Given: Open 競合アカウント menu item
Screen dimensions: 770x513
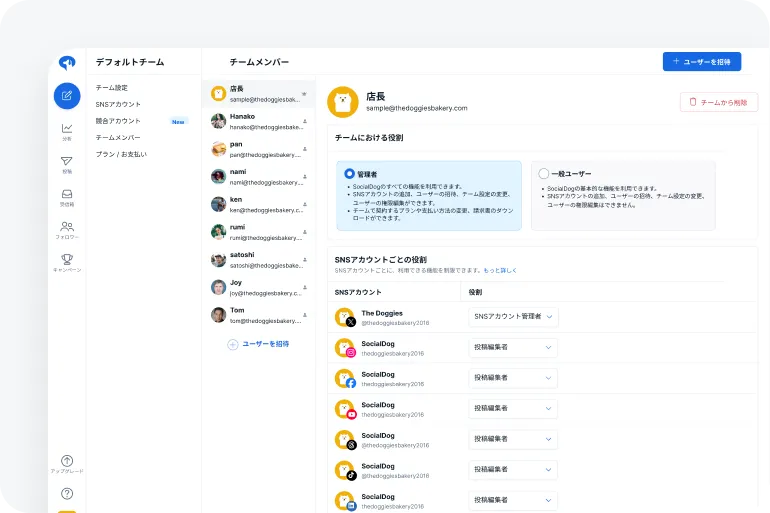Looking at the screenshot, I should (x=118, y=121).
